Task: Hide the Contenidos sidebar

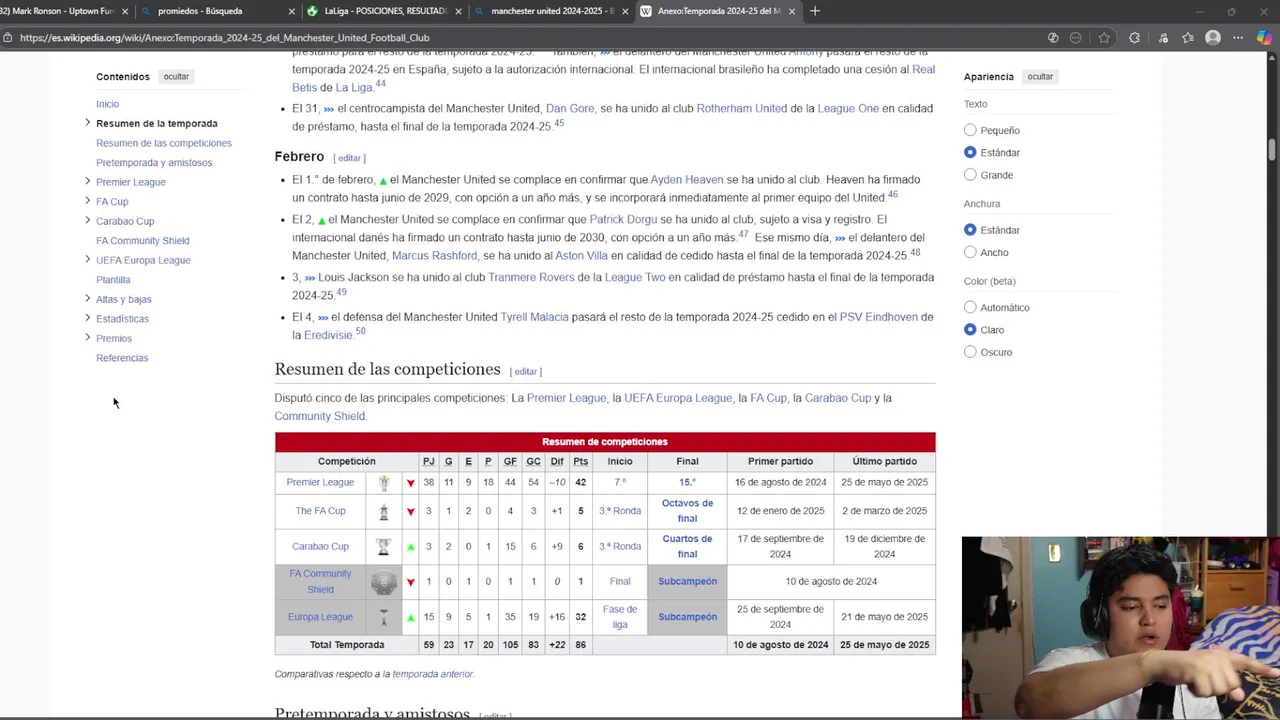Action: (x=176, y=77)
